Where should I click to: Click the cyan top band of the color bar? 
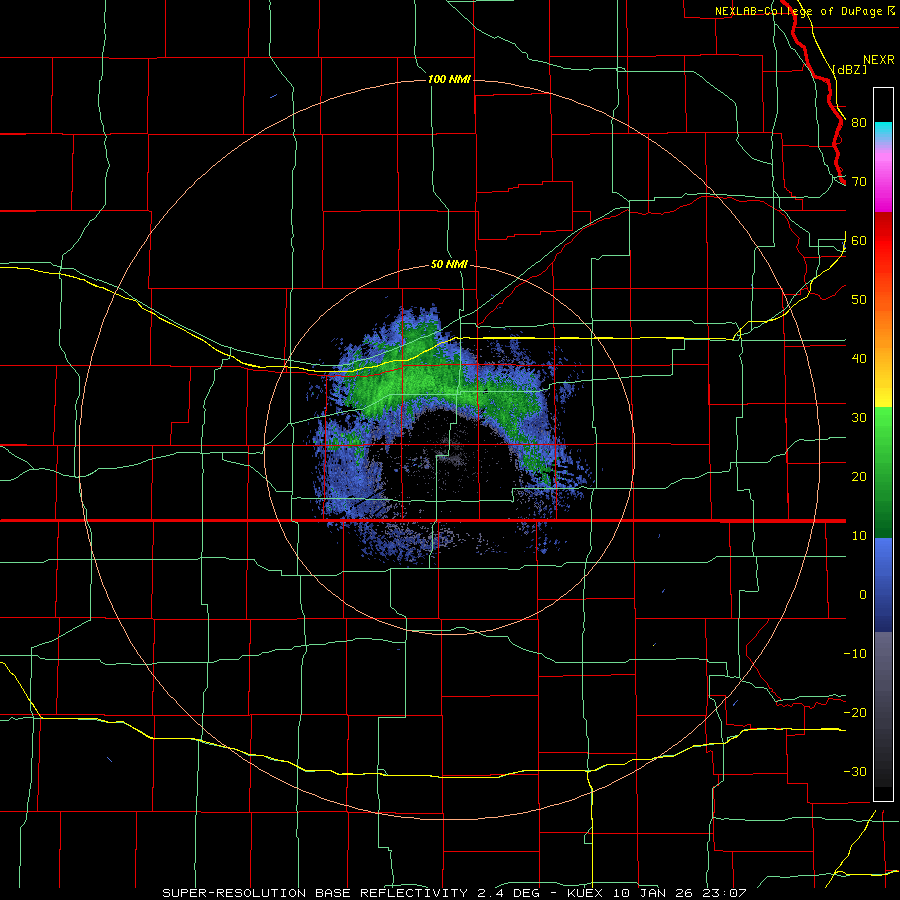(883, 130)
